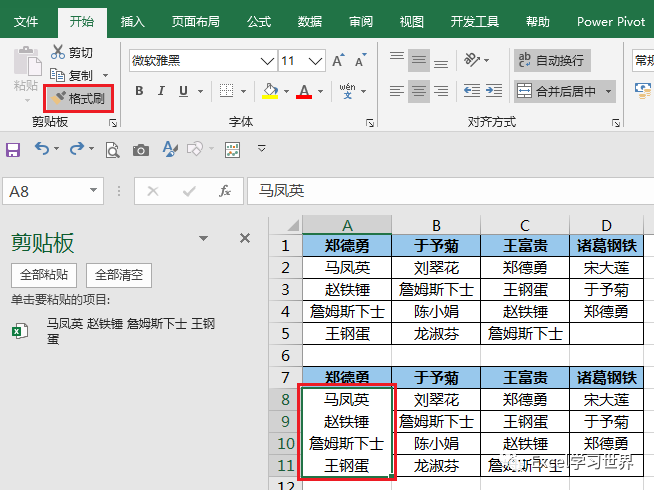
Task: Switch to the 插入 ribbon tab
Action: pos(133,22)
